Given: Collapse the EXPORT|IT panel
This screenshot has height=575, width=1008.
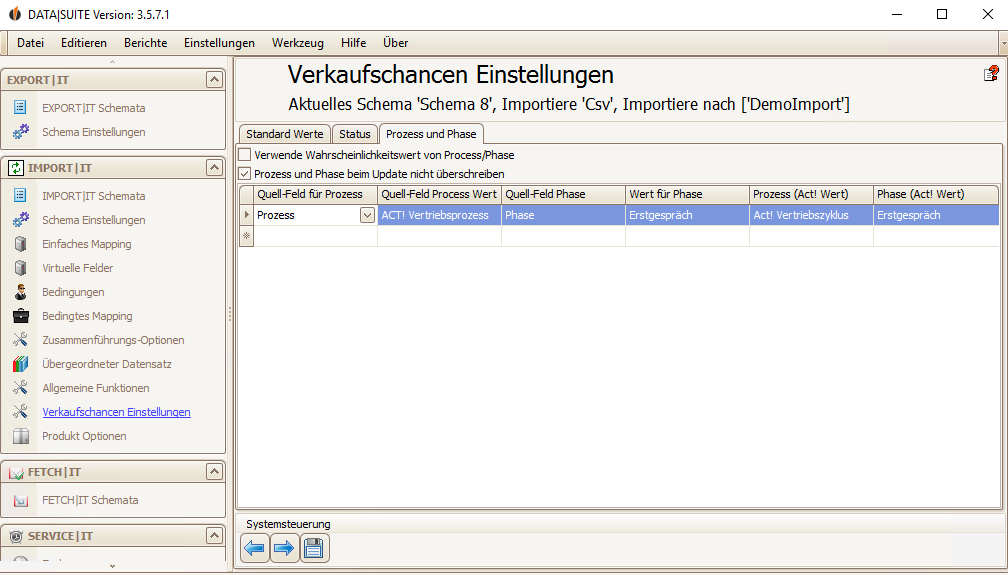Looking at the screenshot, I should tap(214, 80).
